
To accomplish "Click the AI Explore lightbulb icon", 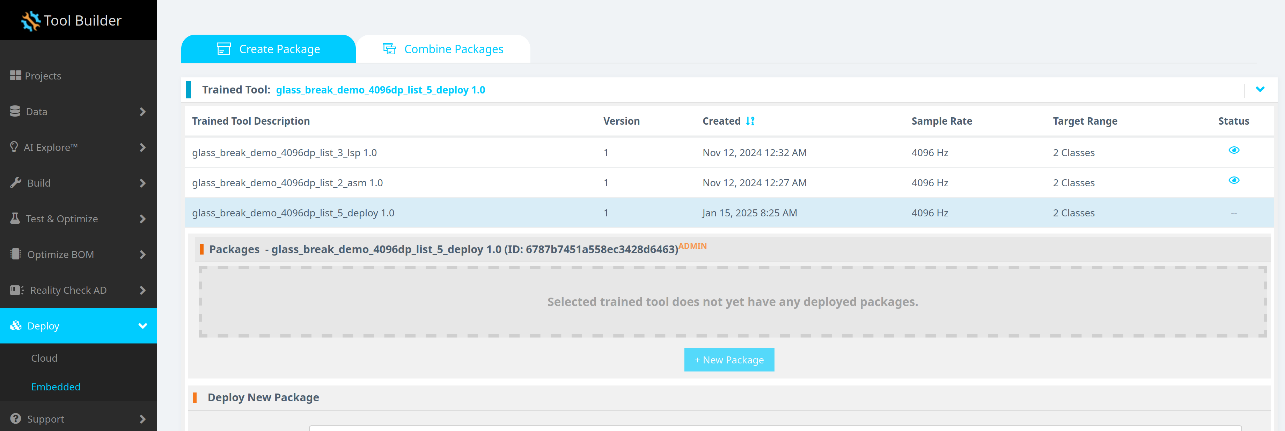I will pos(16,147).
